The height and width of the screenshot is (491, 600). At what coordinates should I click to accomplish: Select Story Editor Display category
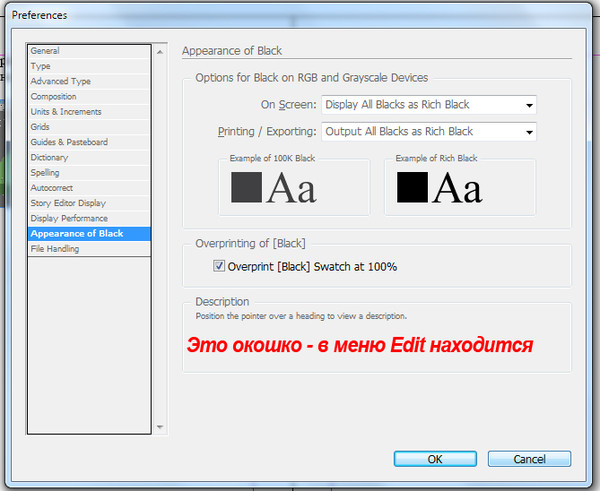89,203
